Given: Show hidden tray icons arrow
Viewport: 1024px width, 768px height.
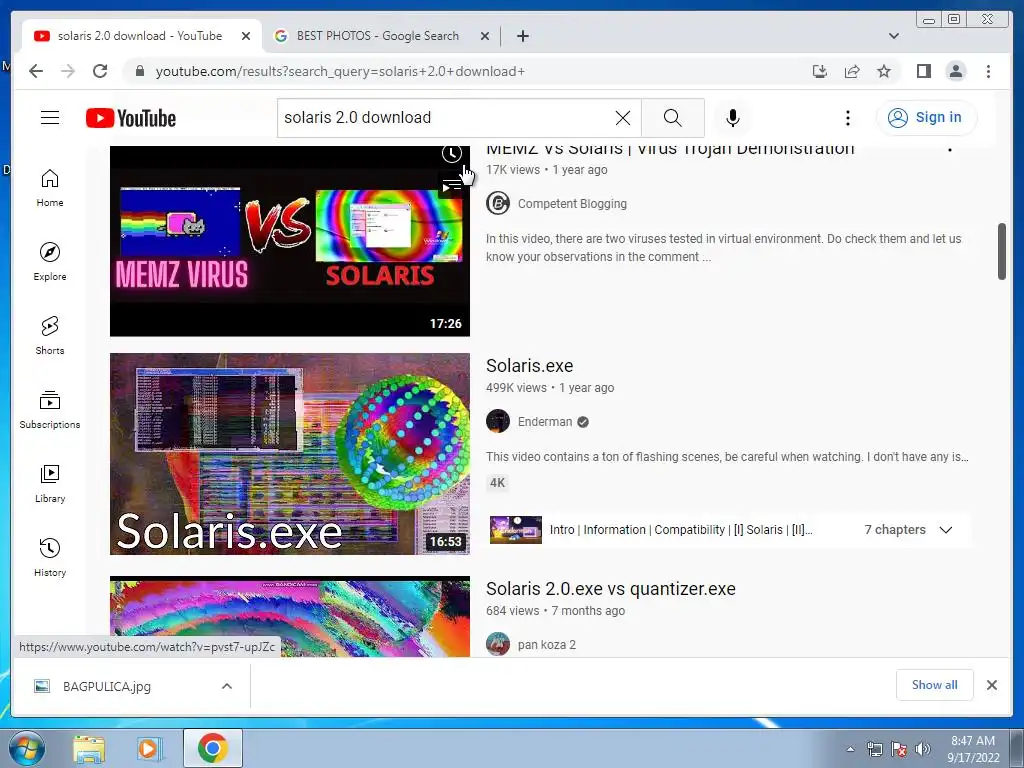Looking at the screenshot, I should pyautogui.click(x=850, y=749).
